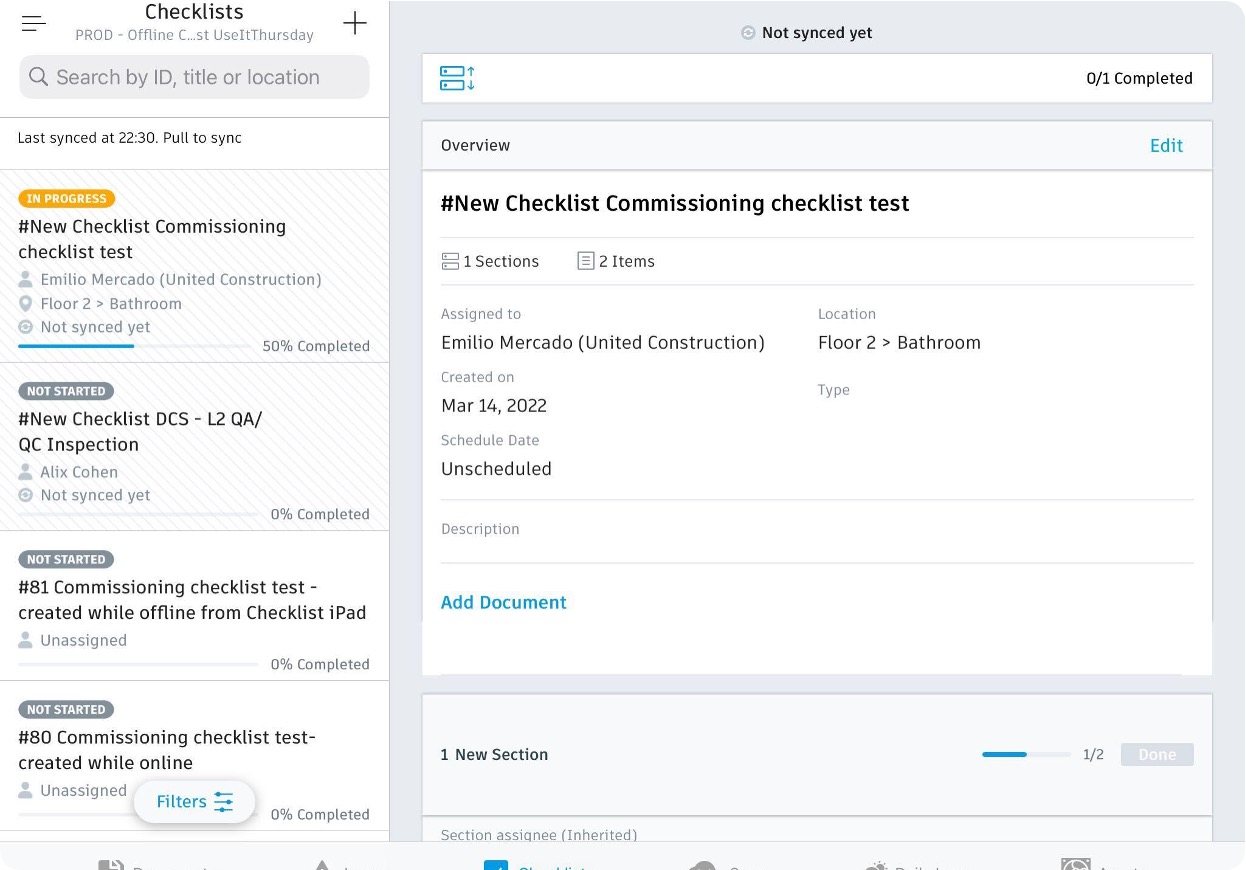
Task: Click Edit on the Overview card
Action: coord(1166,145)
